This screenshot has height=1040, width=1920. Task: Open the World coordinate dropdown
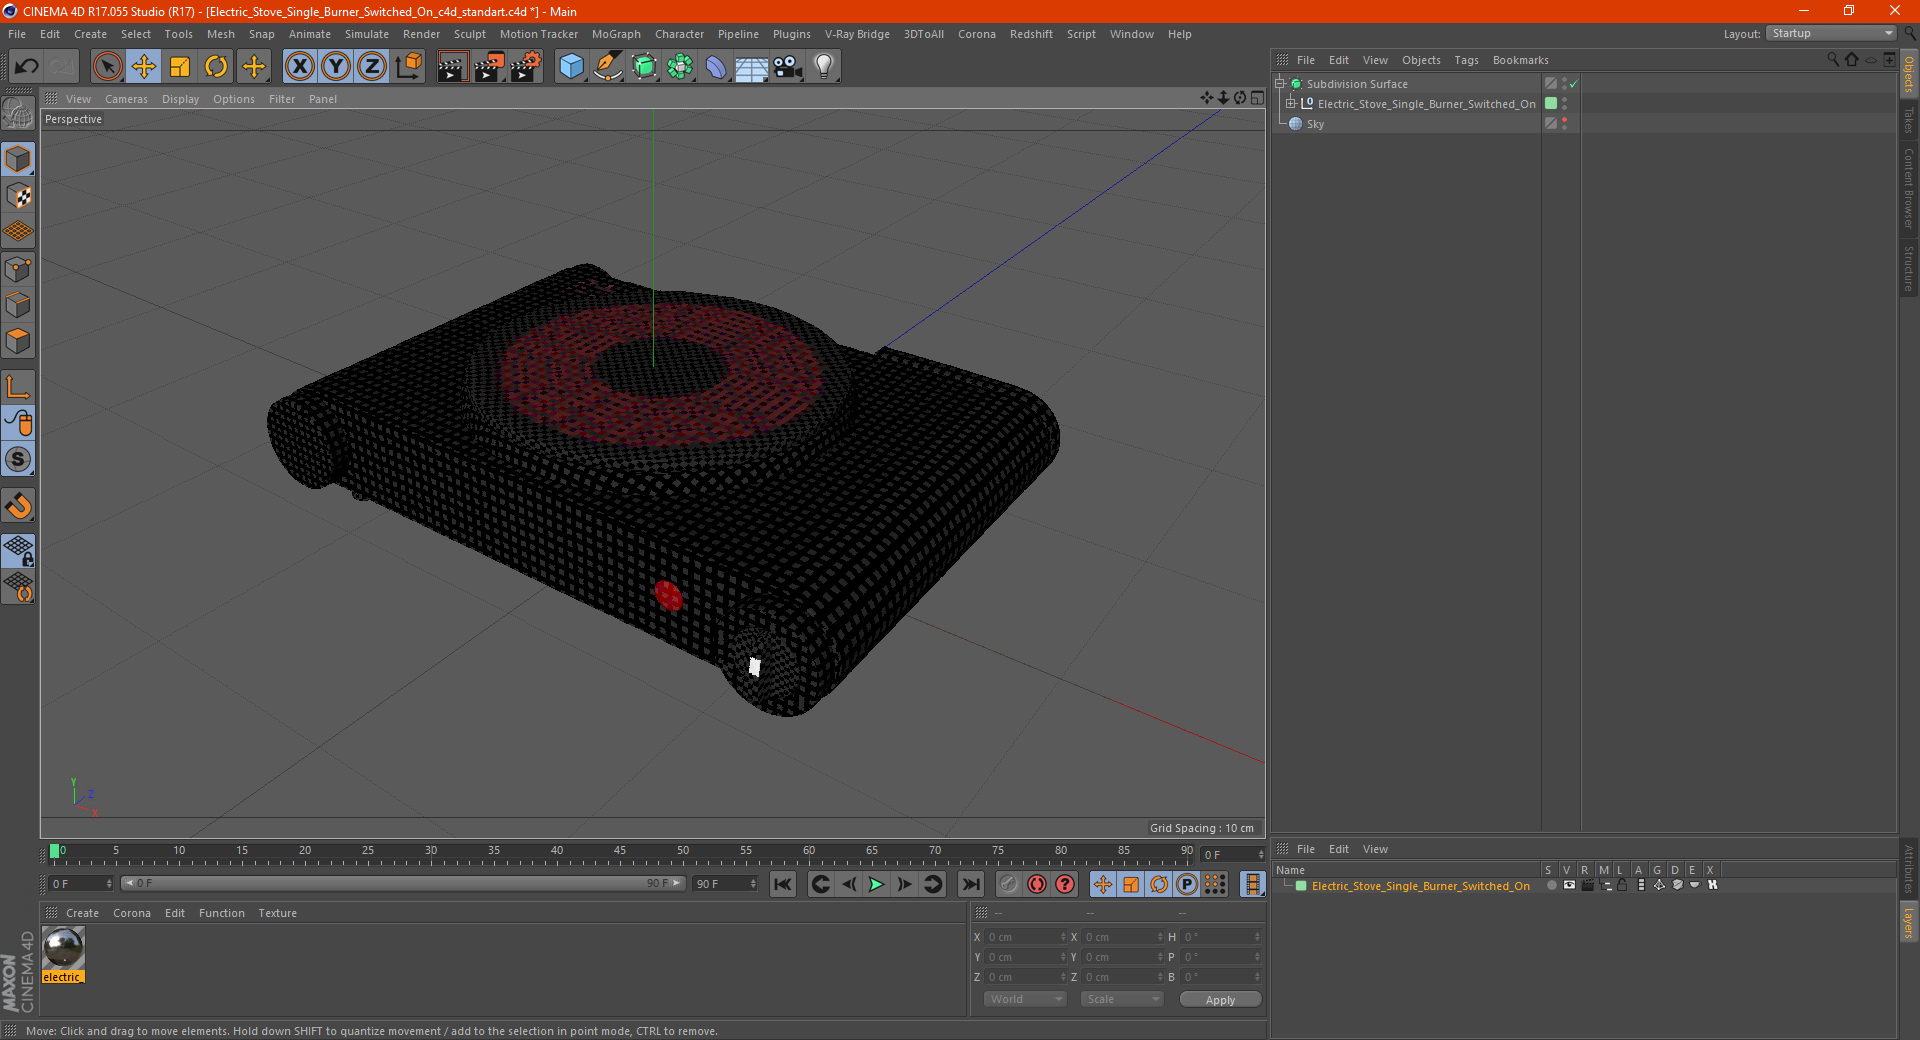coord(1025,999)
